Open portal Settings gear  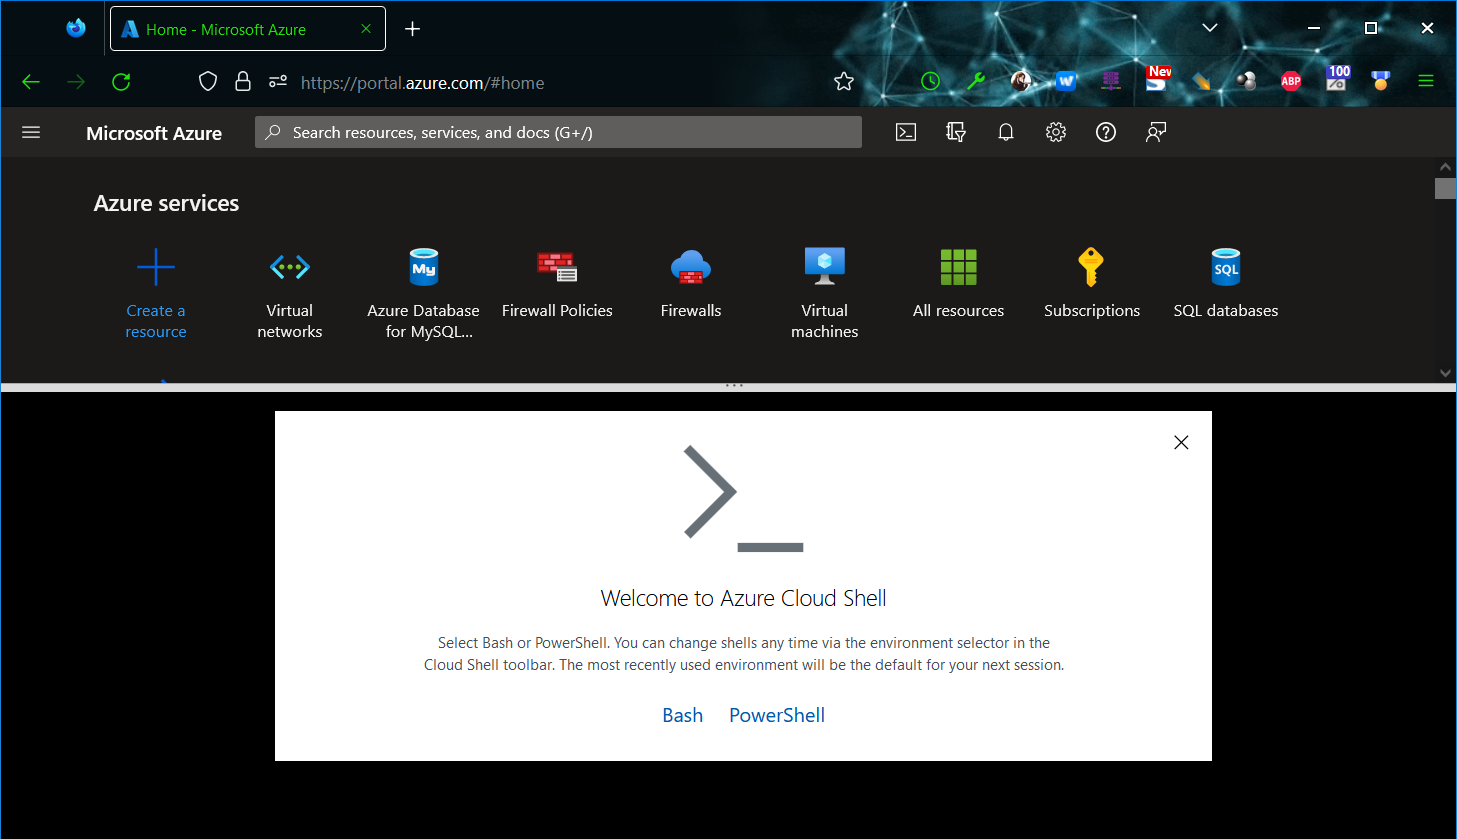(1056, 132)
